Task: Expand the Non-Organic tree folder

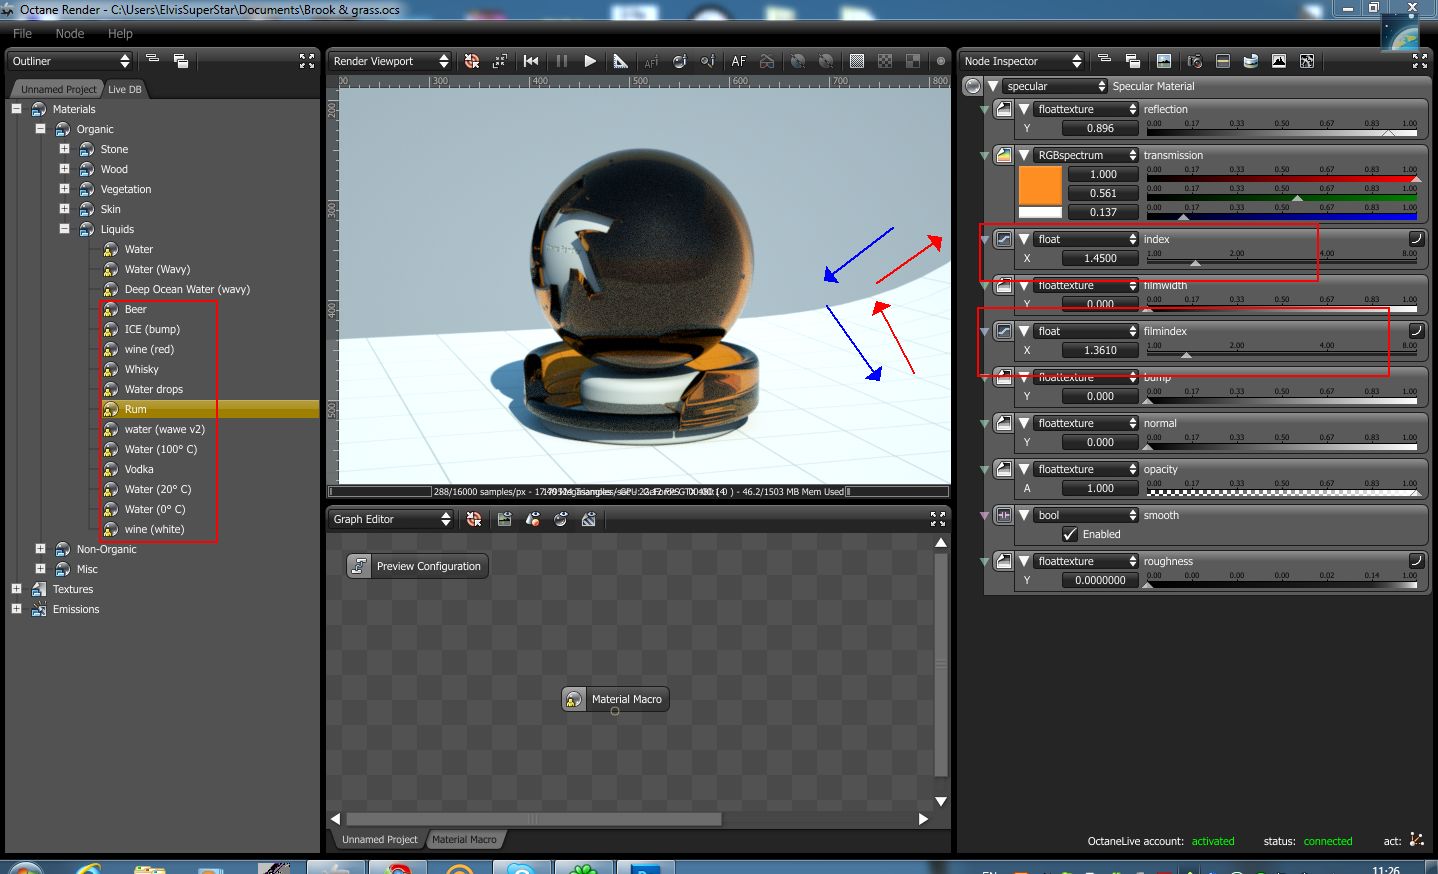Action: [x=40, y=549]
